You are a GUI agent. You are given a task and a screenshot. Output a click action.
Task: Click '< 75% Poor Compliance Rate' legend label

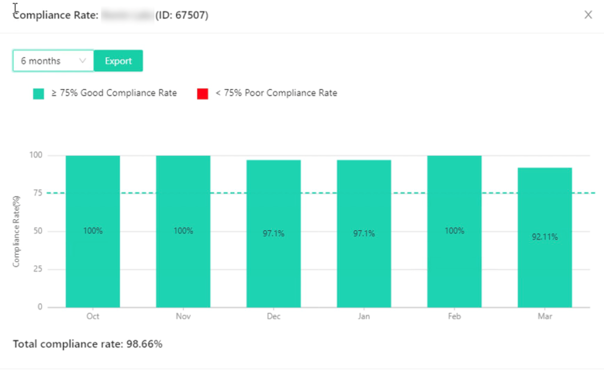click(x=276, y=93)
